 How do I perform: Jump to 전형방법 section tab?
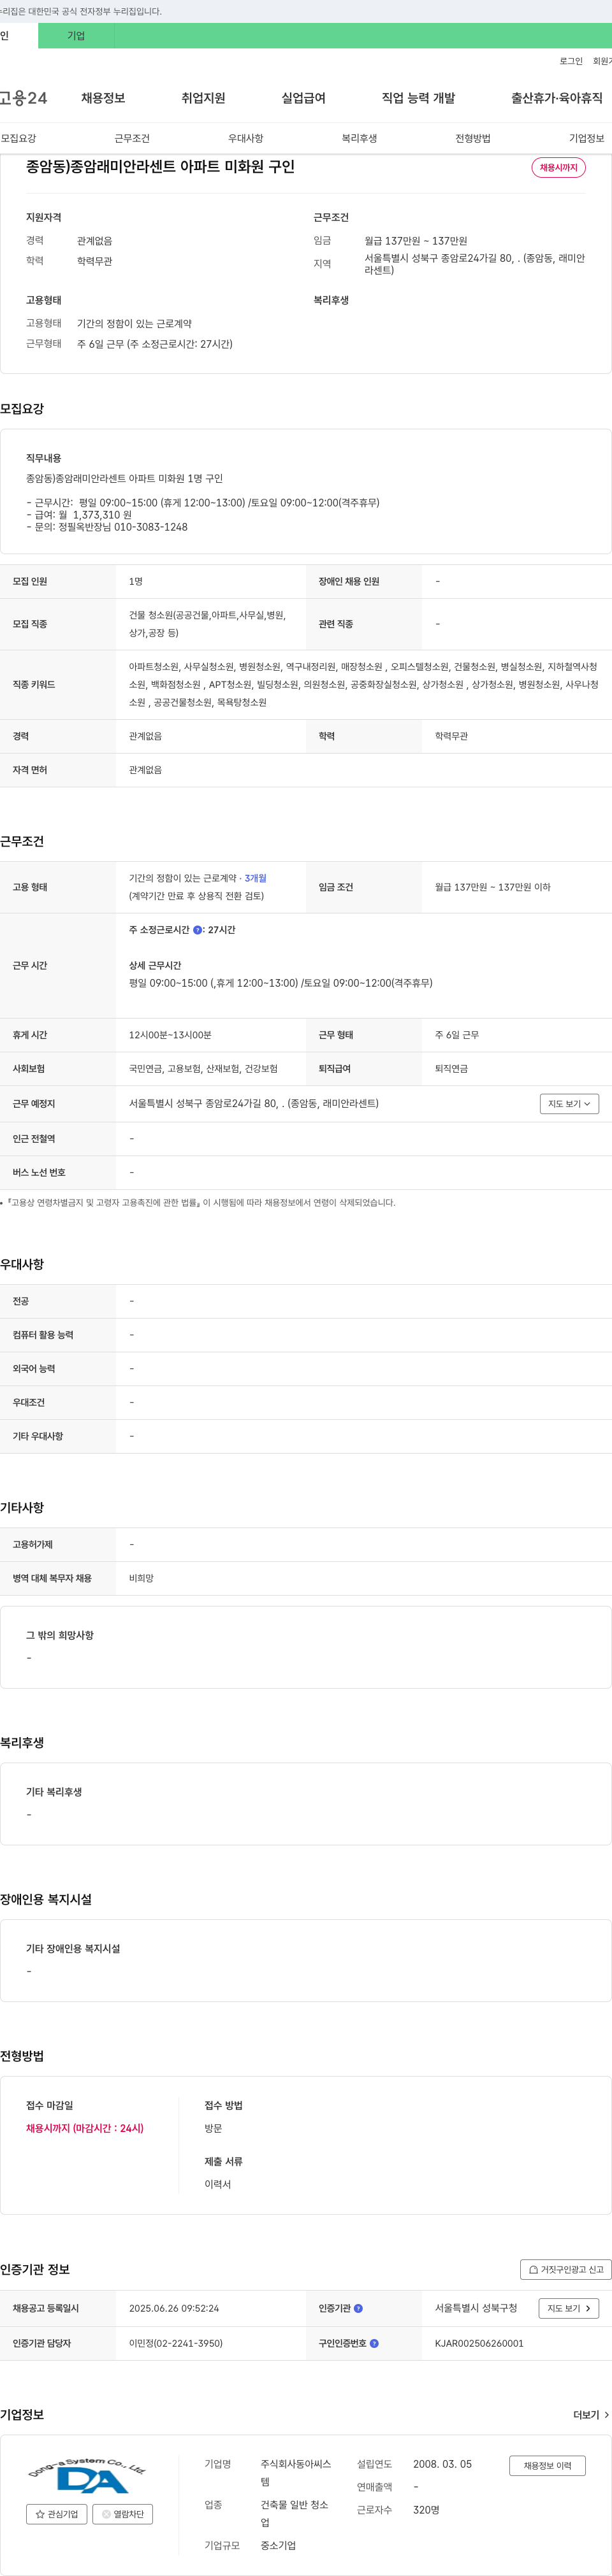(473, 138)
